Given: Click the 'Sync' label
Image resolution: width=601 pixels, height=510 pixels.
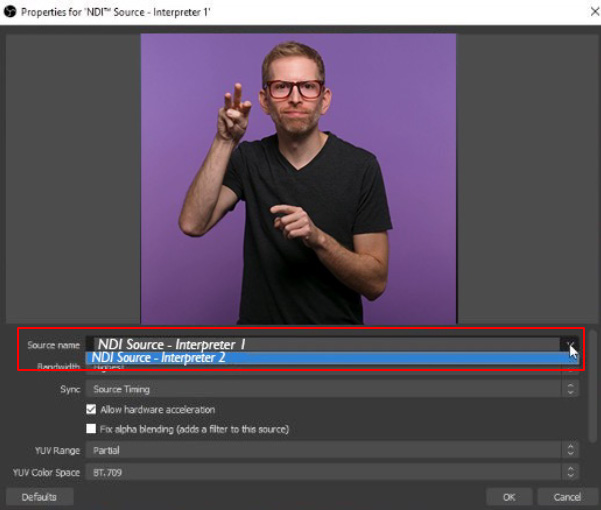Looking at the screenshot, I should point(70,389).
